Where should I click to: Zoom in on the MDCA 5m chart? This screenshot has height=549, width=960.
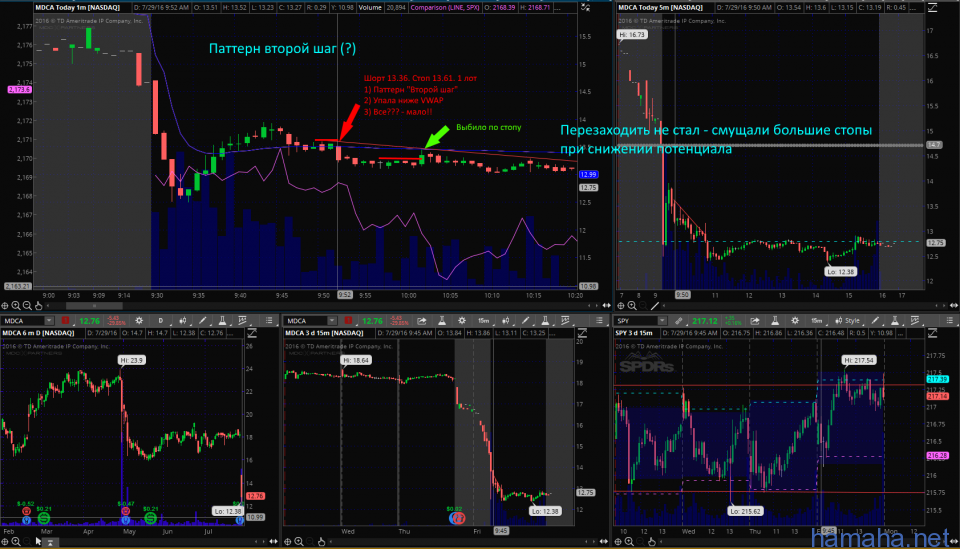632,305
